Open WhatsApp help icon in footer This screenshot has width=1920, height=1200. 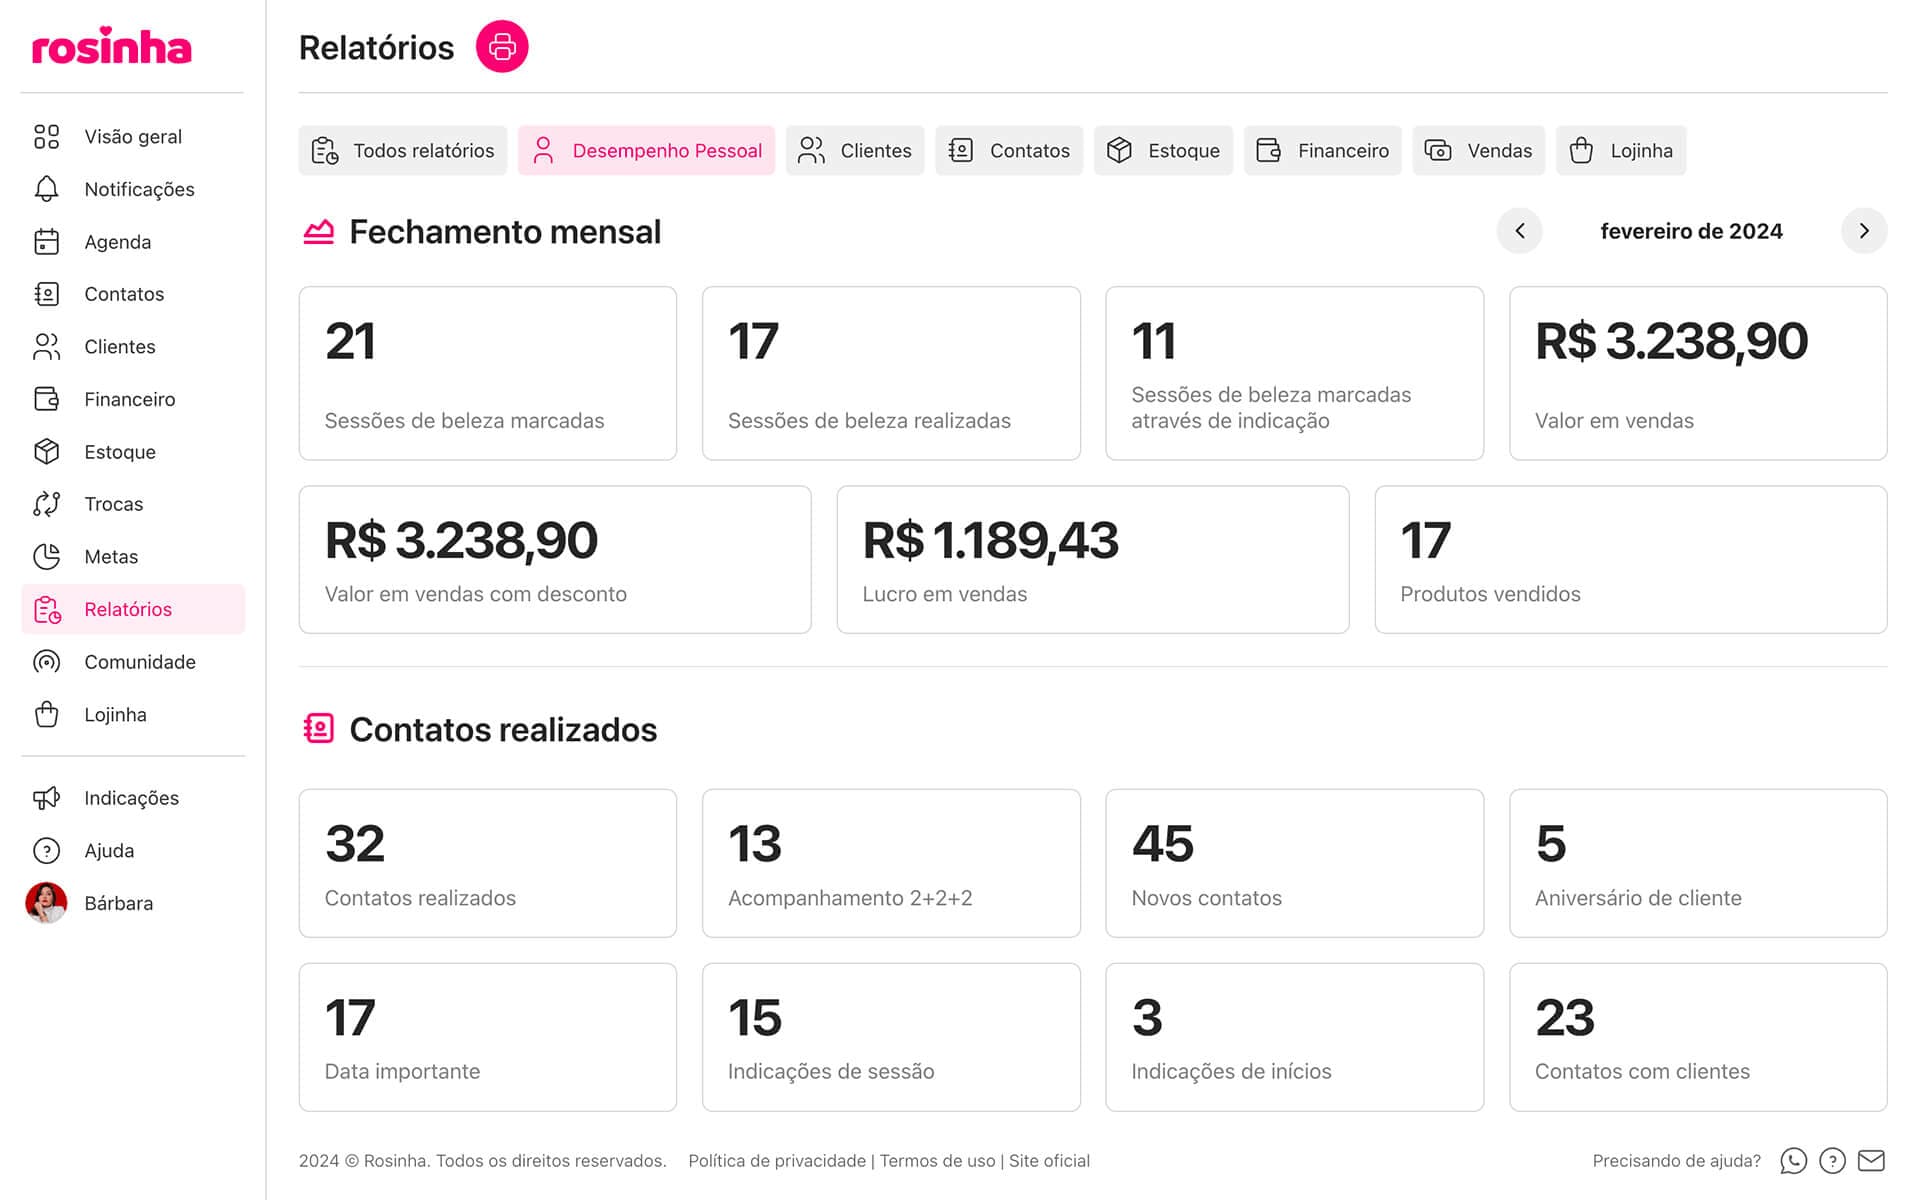(1793, 1160)
